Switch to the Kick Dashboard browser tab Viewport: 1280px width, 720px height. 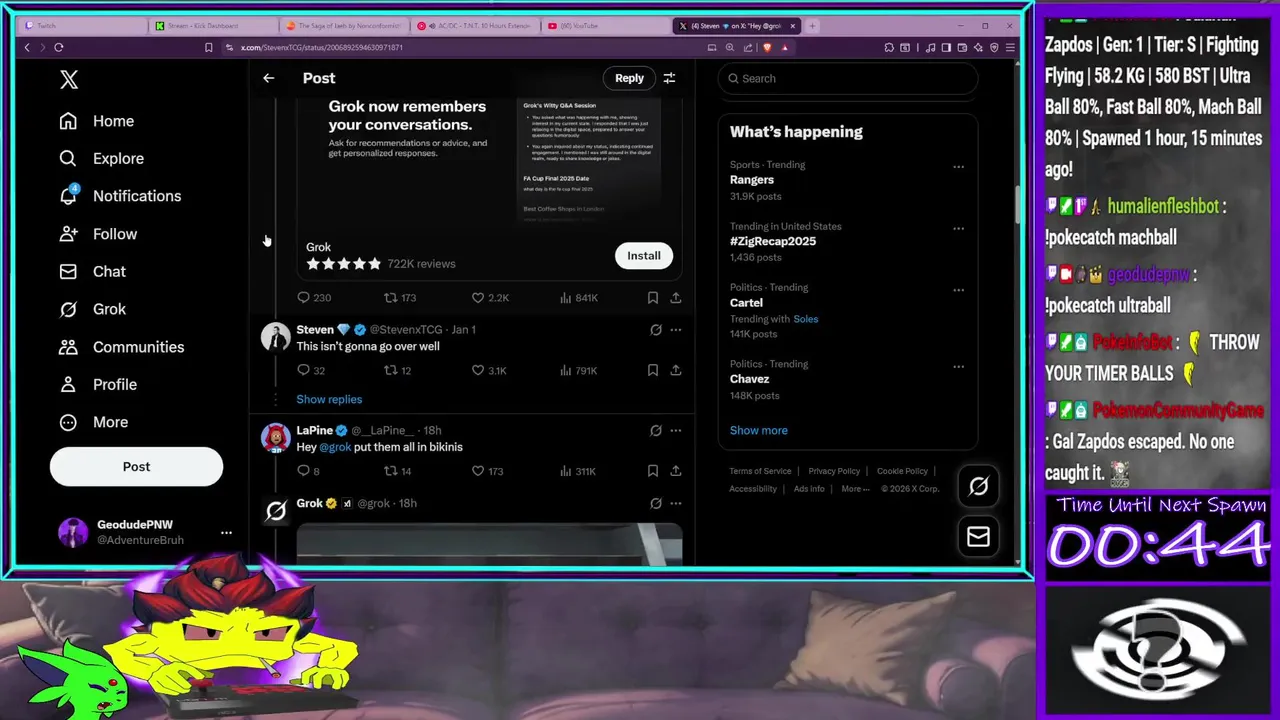point(213,26)
